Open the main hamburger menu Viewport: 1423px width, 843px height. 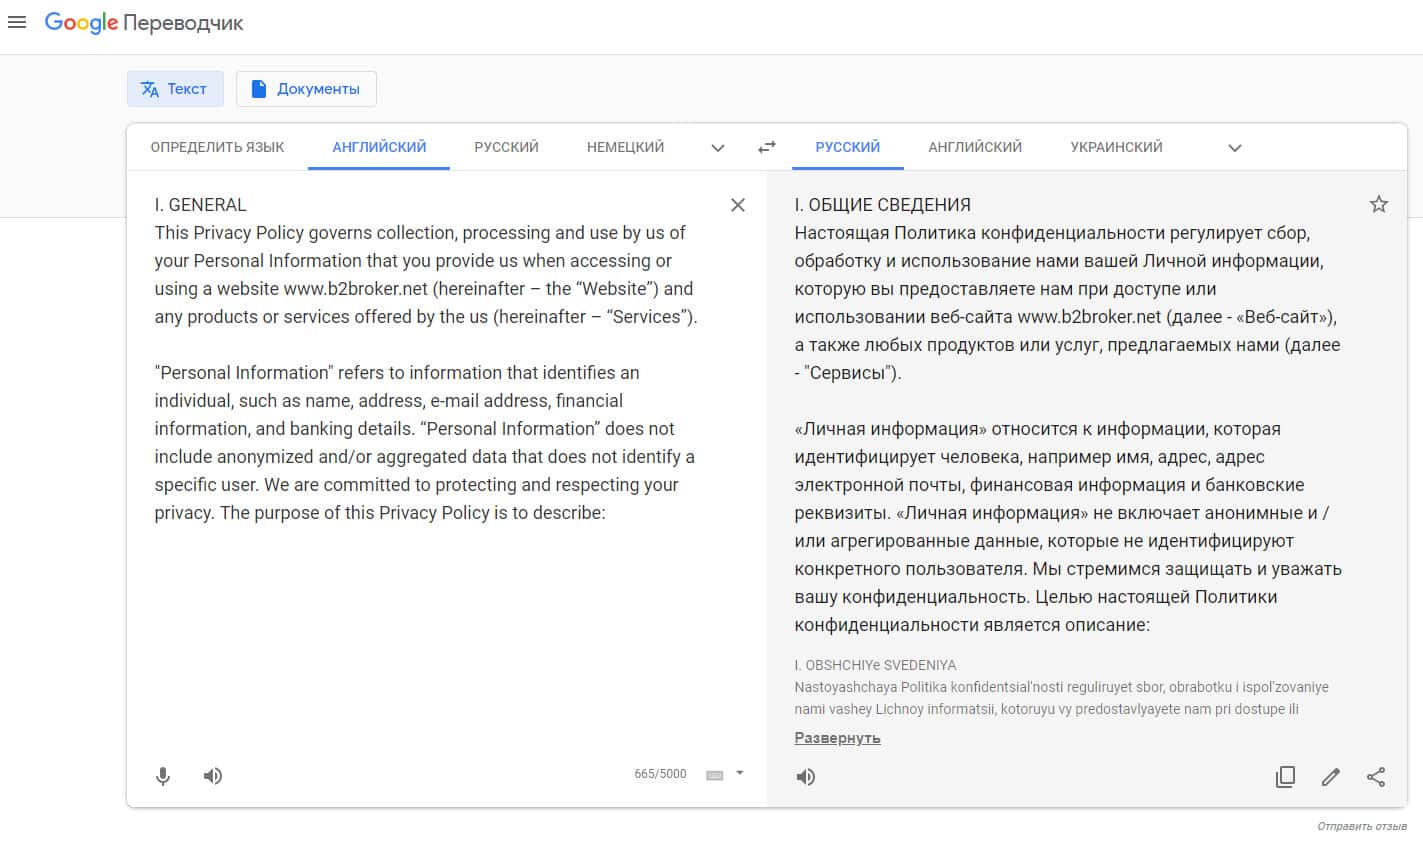click(17, 22)
